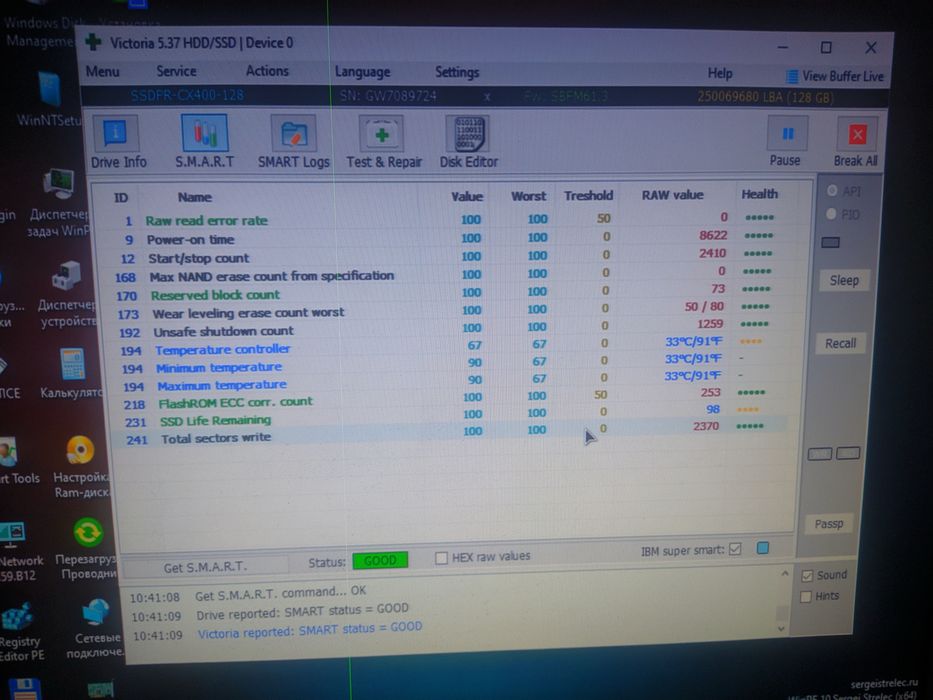The height and width of the screenshot is (700, 933).
Task: Open the Actions menu
Action: coord(267,71)
